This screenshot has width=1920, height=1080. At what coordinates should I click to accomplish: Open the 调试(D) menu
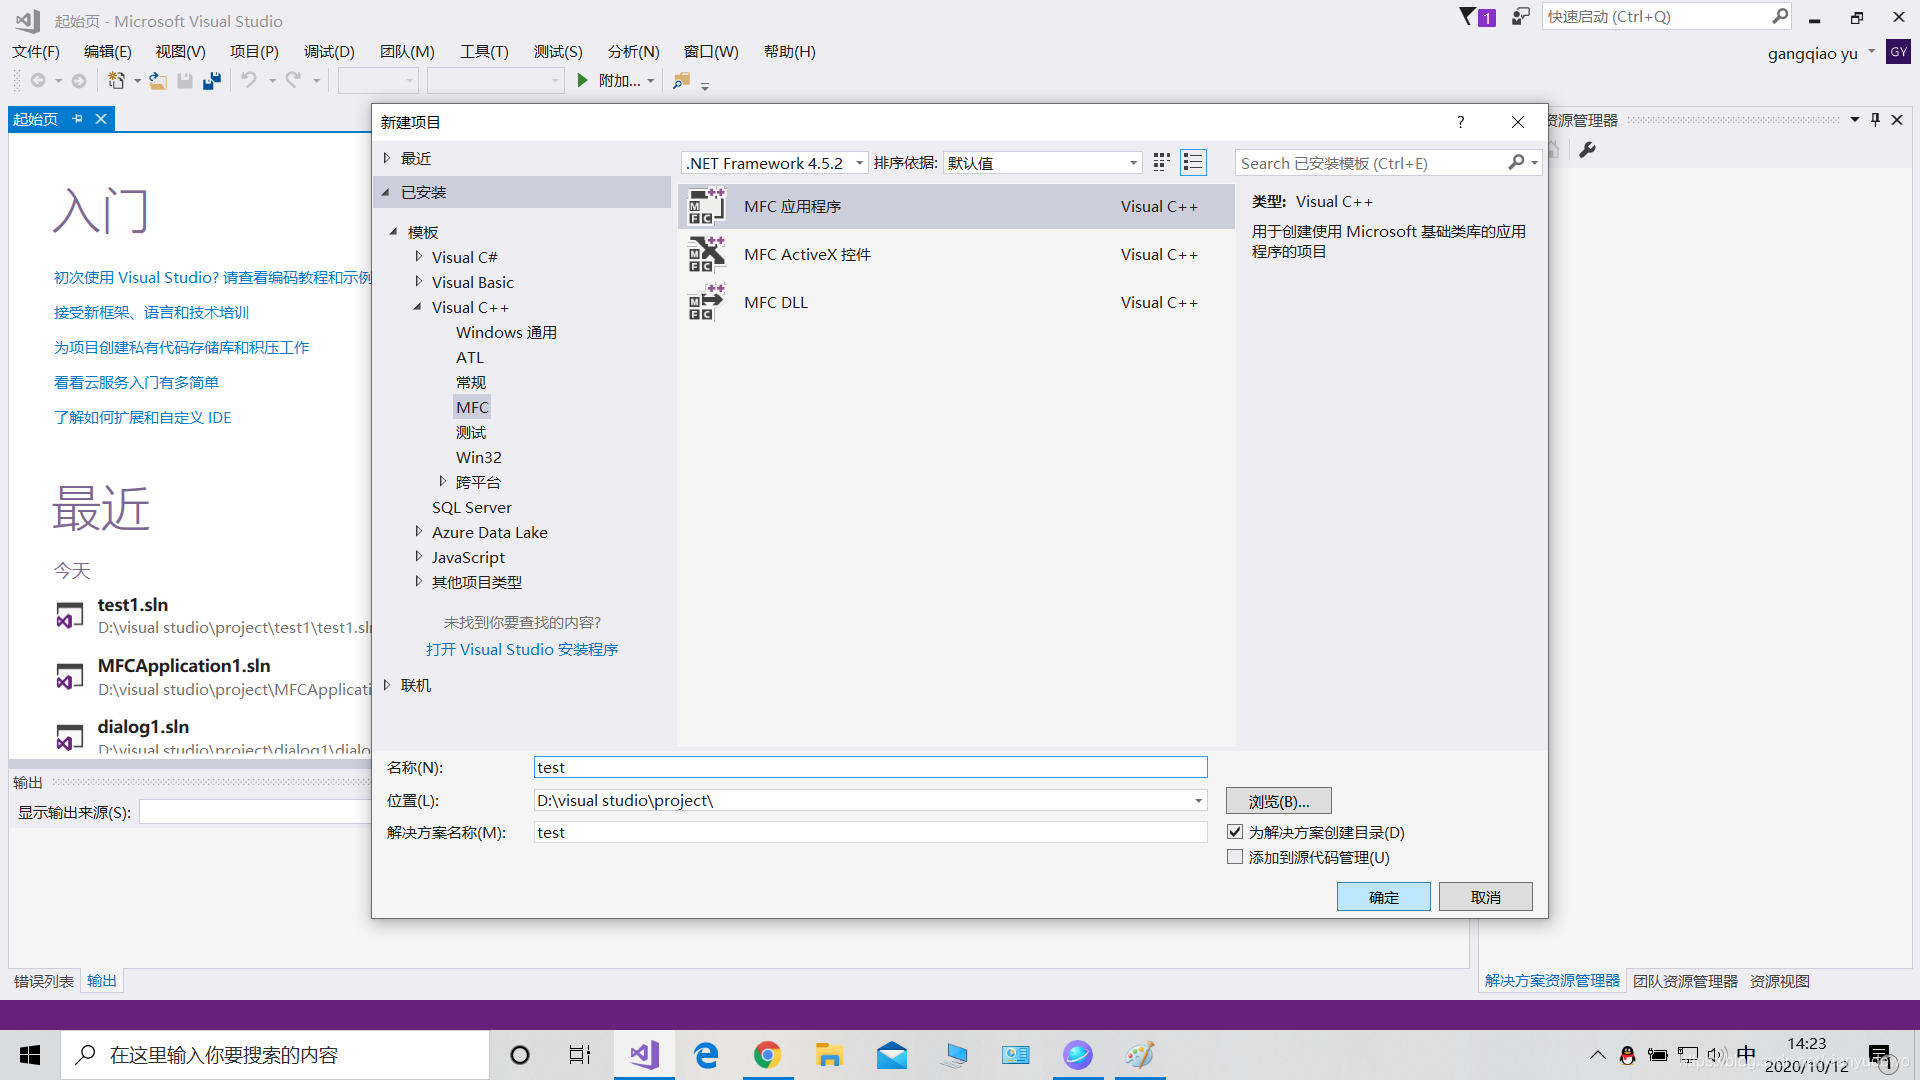329,51
